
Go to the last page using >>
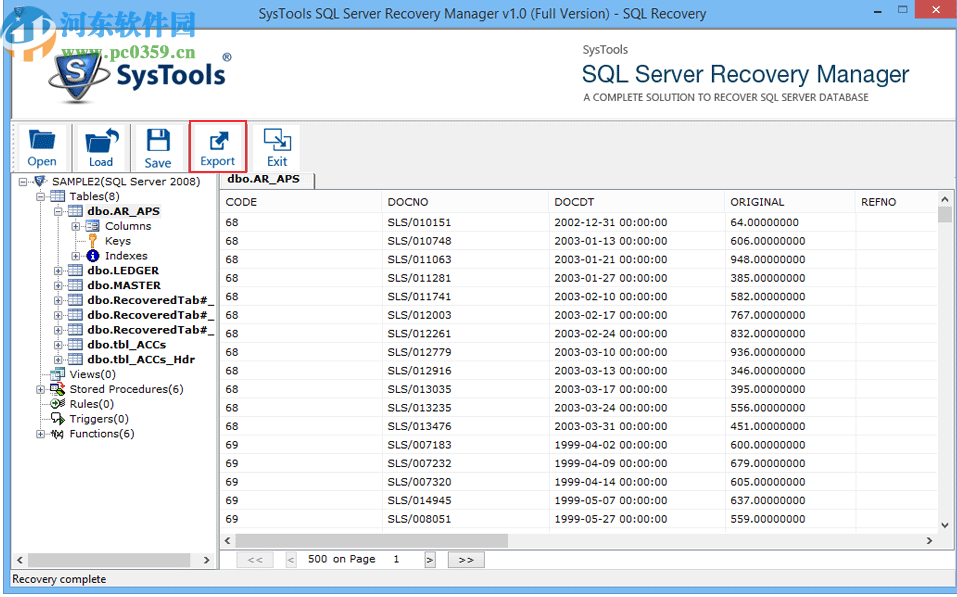coord(465,559)
